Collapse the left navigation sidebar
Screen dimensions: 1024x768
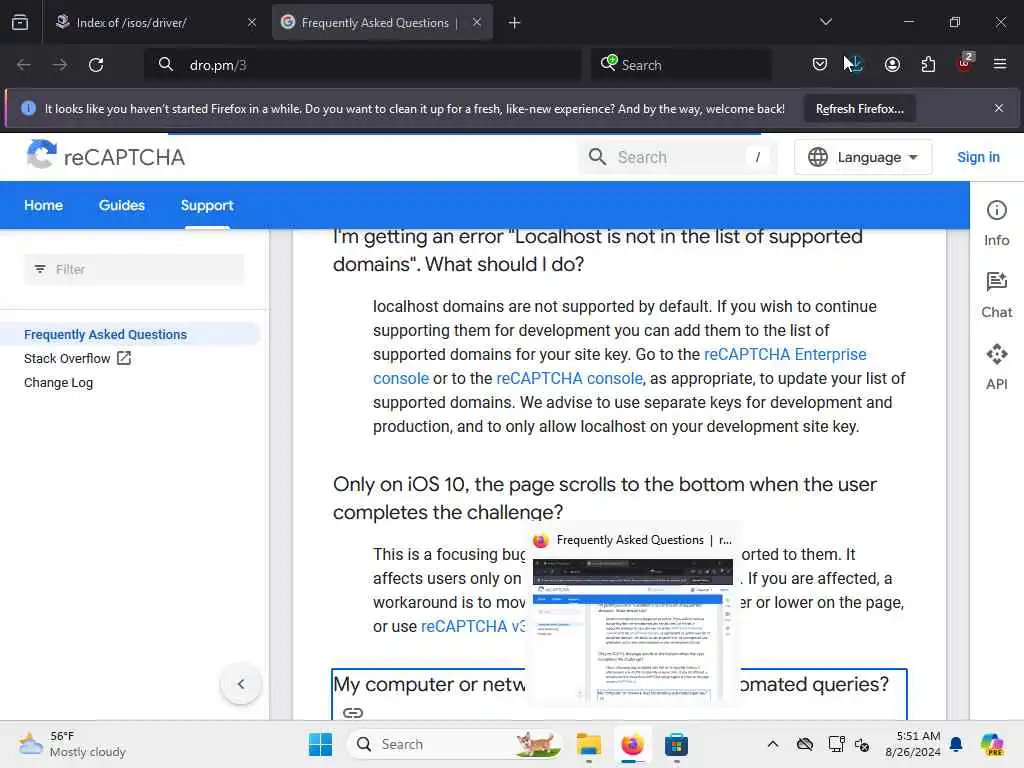tap(241, 684)
